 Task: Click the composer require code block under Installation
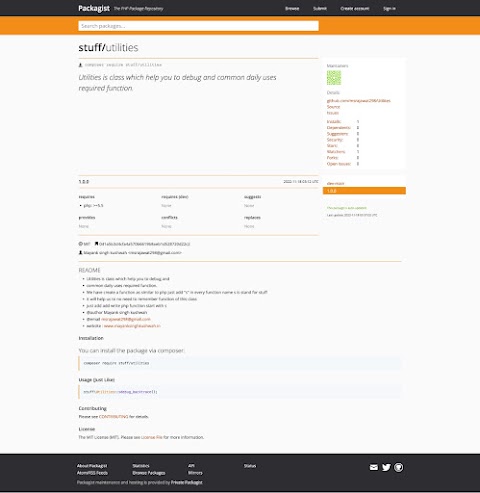(x=240, y=363)
